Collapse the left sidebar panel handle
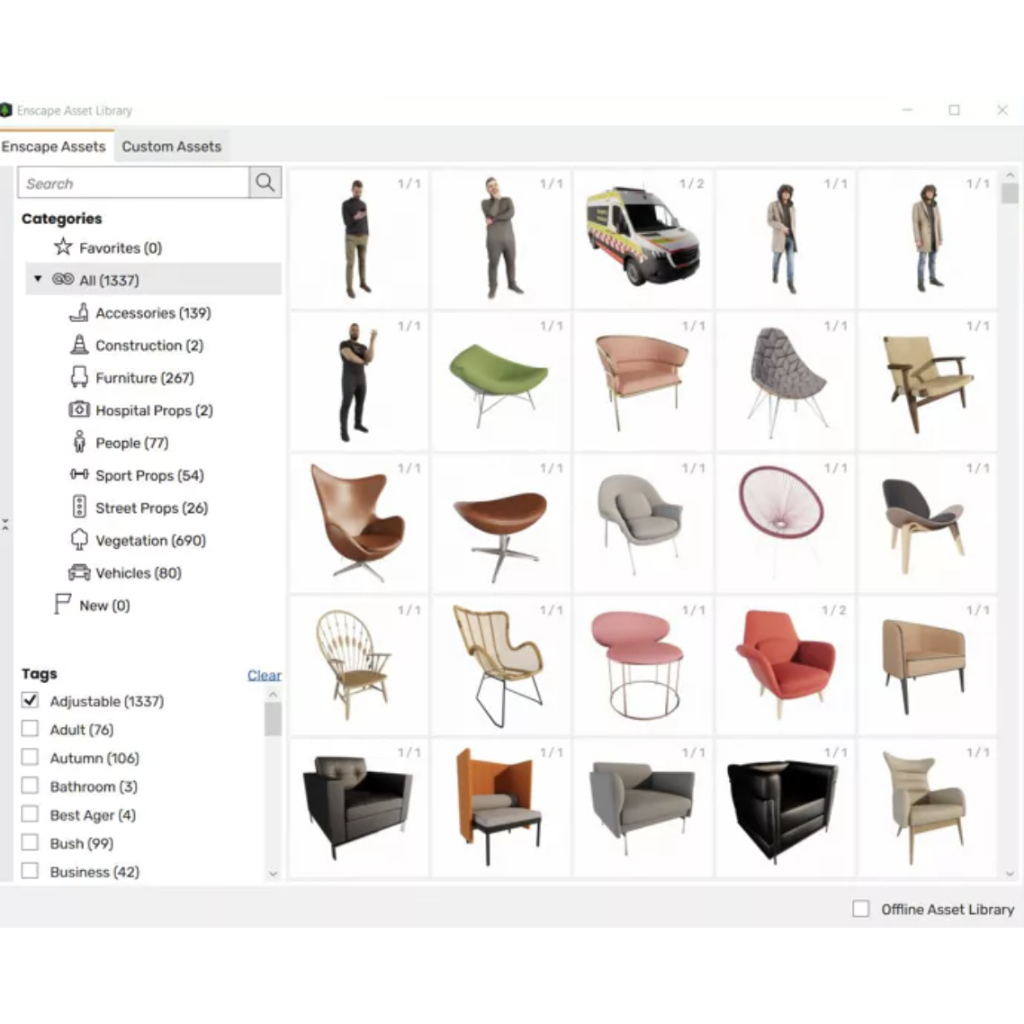1024x1024 pixels. coord(5,524)
